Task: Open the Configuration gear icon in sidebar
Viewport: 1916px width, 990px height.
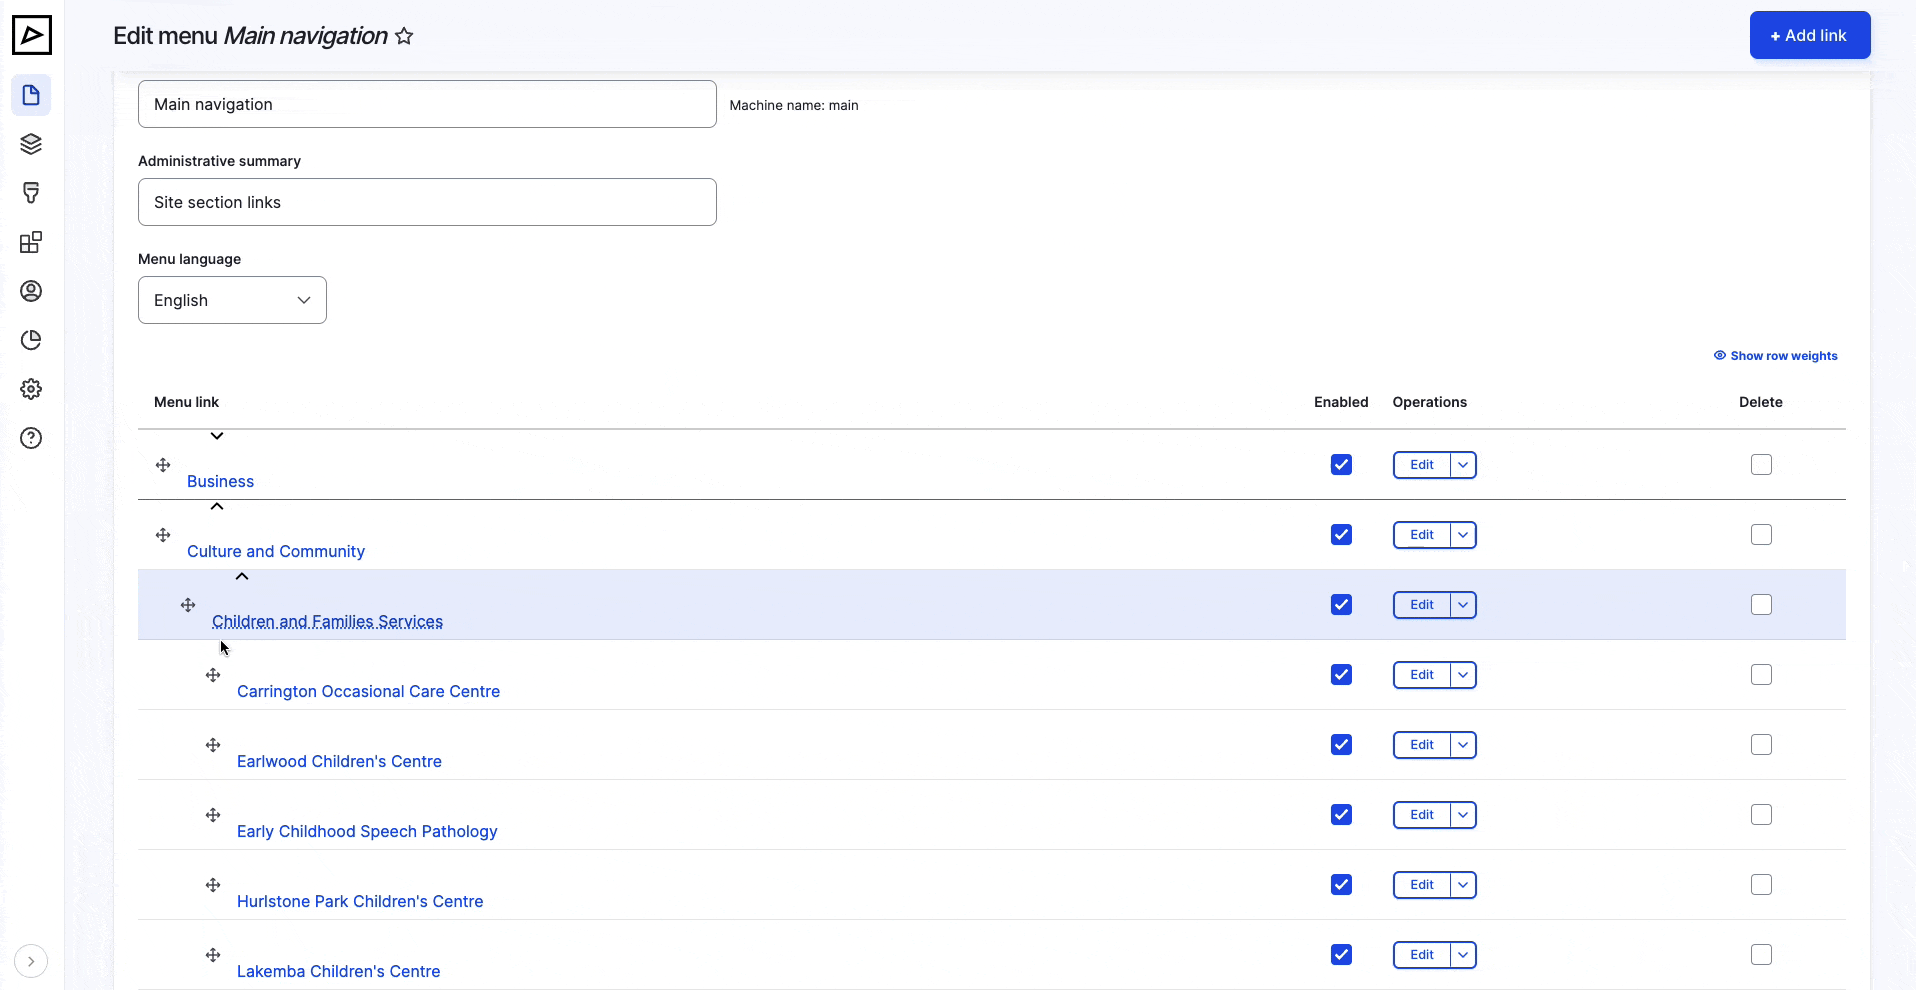Action: point(31,389)
